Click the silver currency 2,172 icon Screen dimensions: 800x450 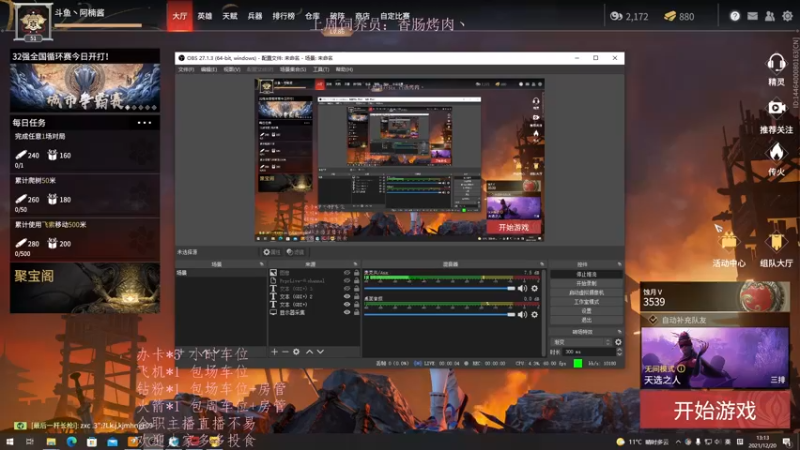tap(616, 16)
